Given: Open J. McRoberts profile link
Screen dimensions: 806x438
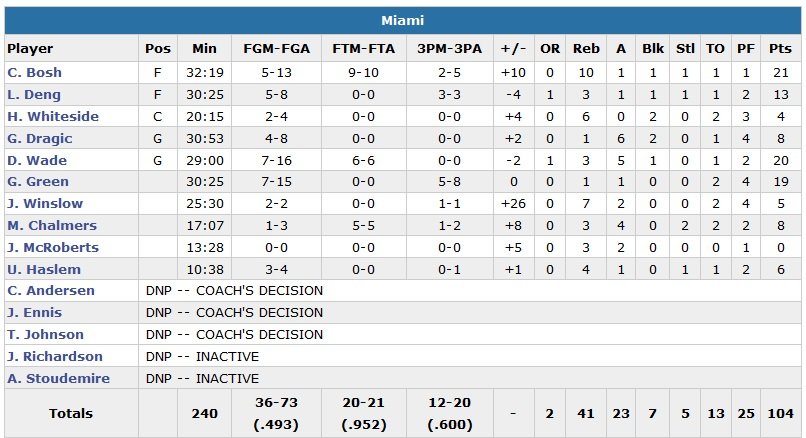Looking at the screenshot, I should click(54, 248).
